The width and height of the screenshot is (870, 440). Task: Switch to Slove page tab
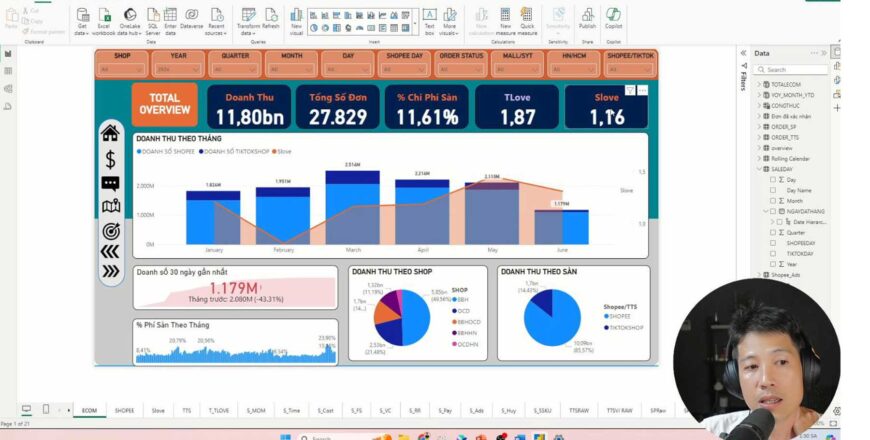pyautogui.click(x=158, y=411)
